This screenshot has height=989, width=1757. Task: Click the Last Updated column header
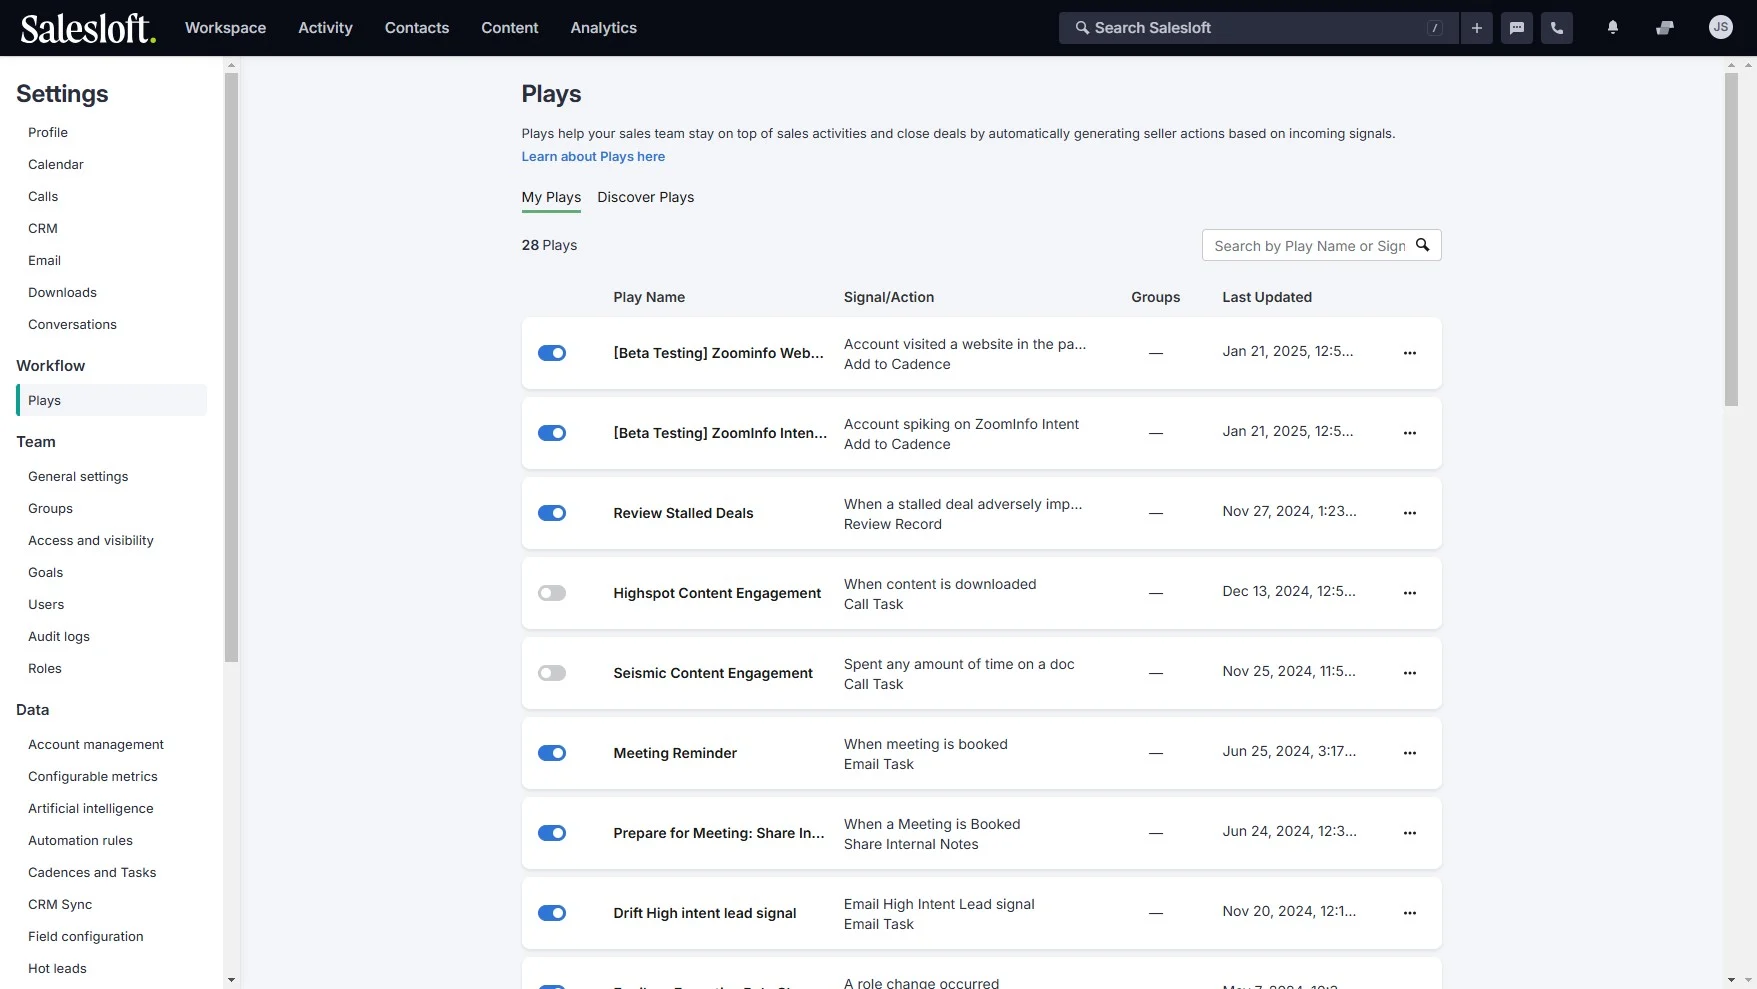1267,297
